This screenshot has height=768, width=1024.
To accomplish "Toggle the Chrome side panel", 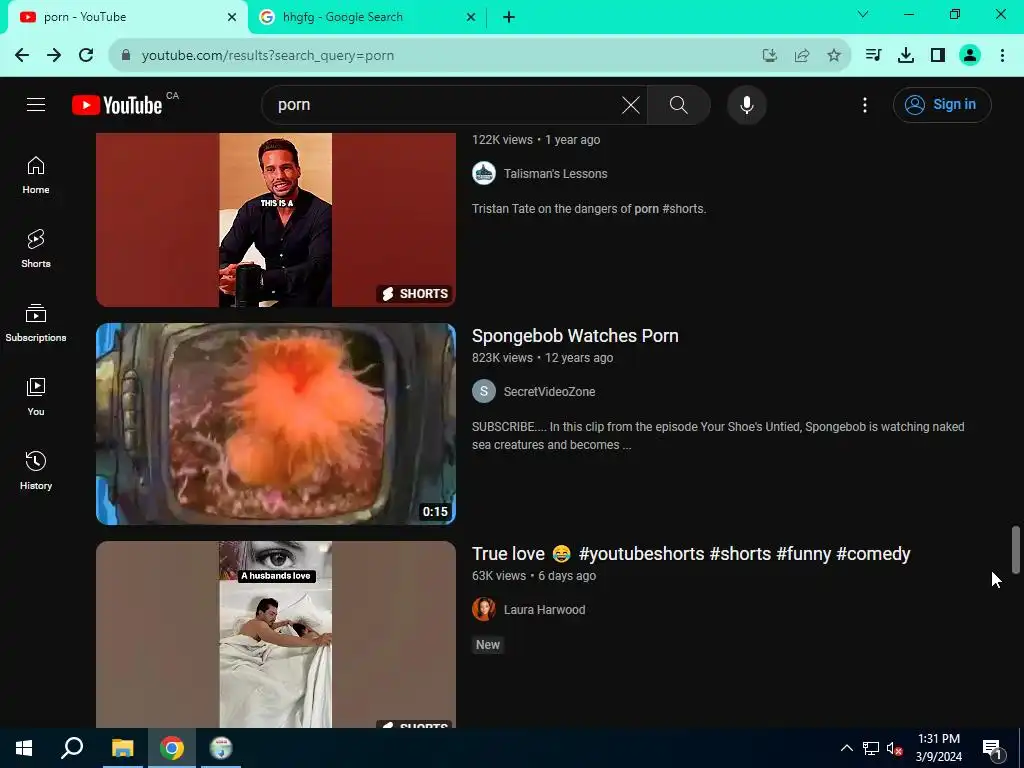I will [938, 56].
